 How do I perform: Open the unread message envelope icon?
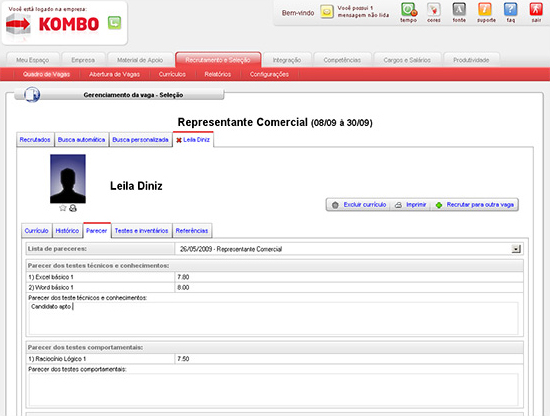327,12
